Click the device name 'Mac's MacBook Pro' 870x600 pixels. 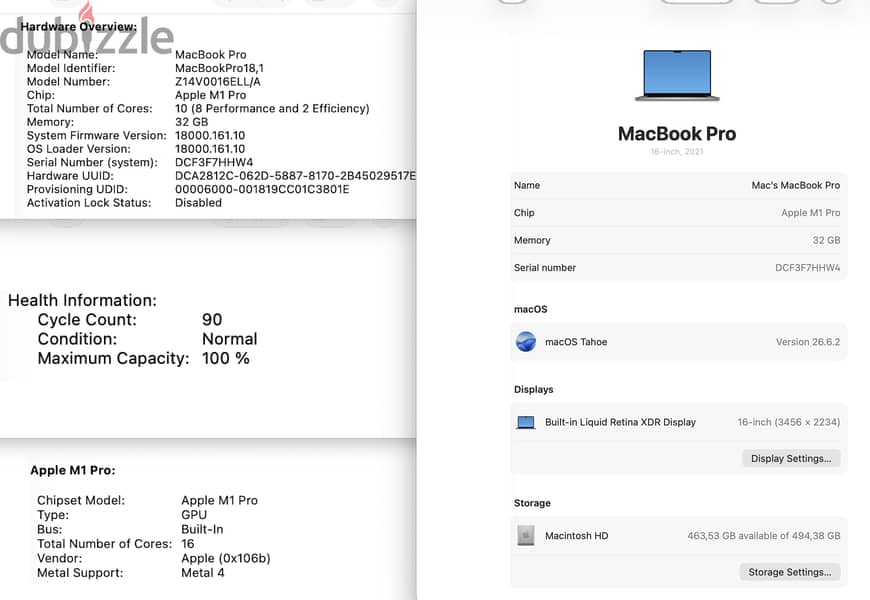click(796, 185)
